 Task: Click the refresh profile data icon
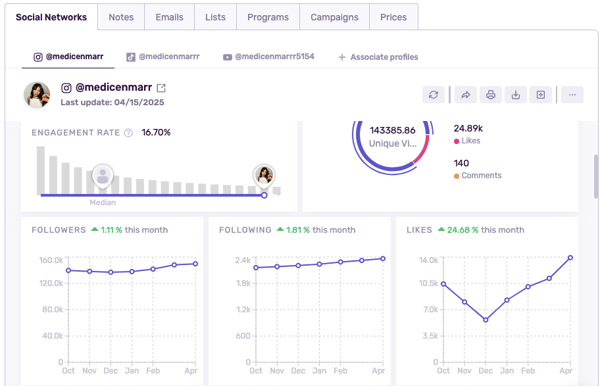[x=433, y=95]
